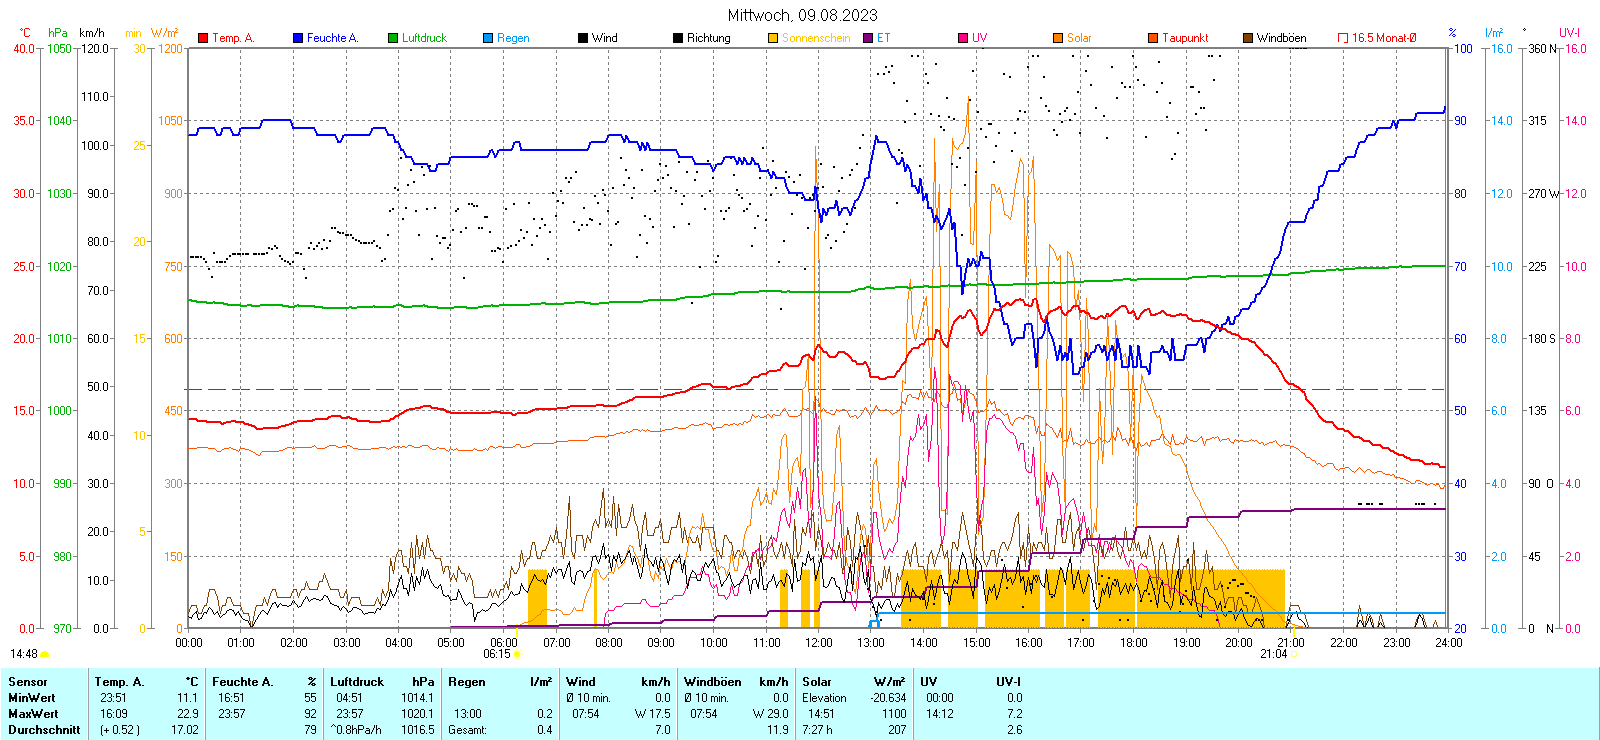Click the light-blue Regen legend square
The width and height of the screenshot is (1600, 740).
488,38
